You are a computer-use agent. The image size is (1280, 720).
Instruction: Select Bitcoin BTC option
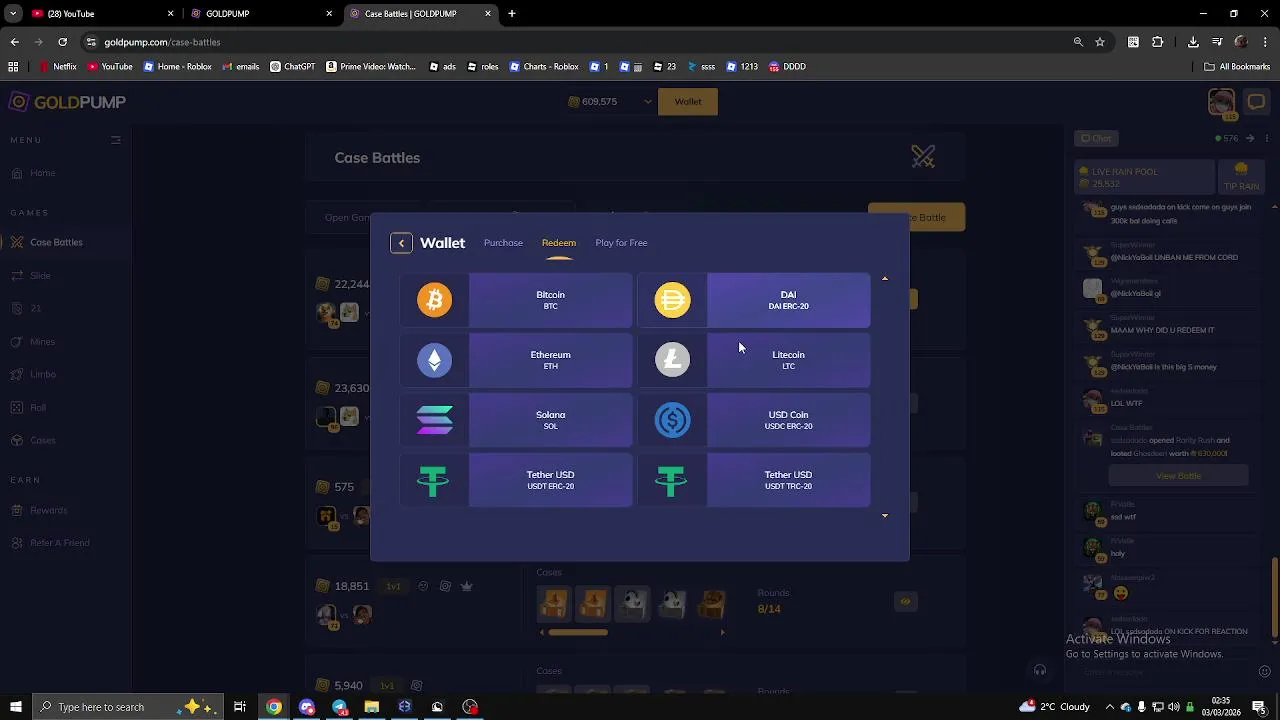(x=516, y=300)
